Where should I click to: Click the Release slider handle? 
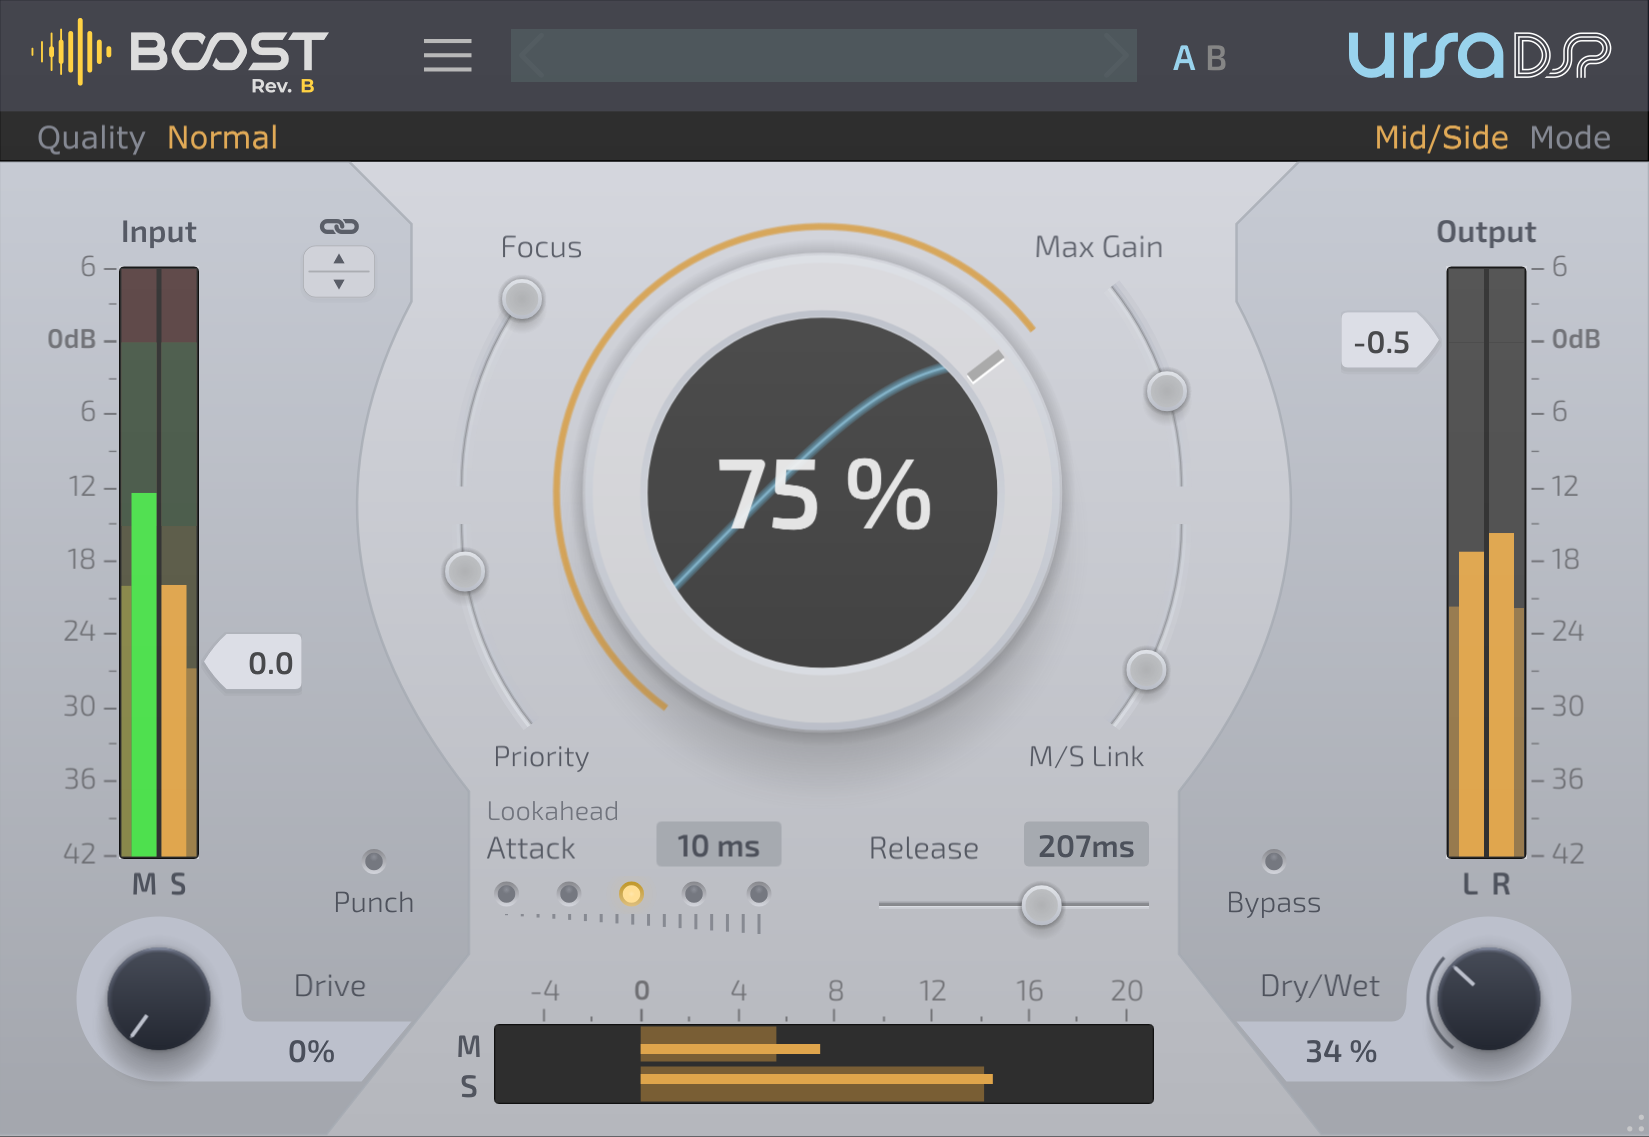point(1041,905)
